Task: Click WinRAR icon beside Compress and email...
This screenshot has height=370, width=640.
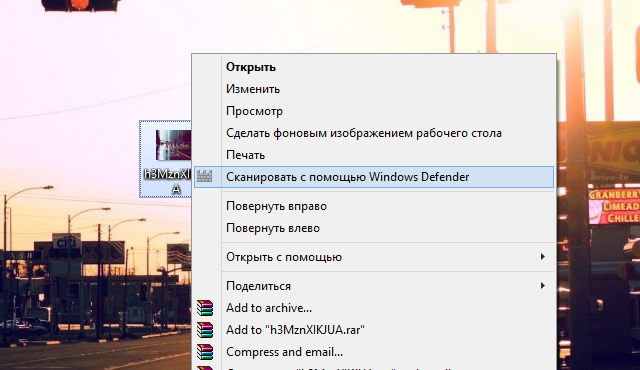Action: (205, 352)
